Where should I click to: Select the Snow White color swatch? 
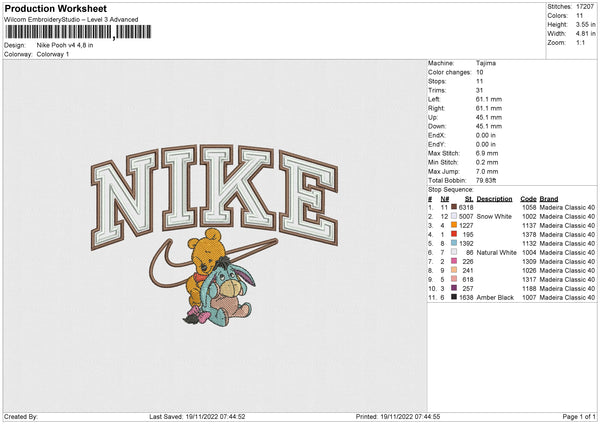[454, 216]
